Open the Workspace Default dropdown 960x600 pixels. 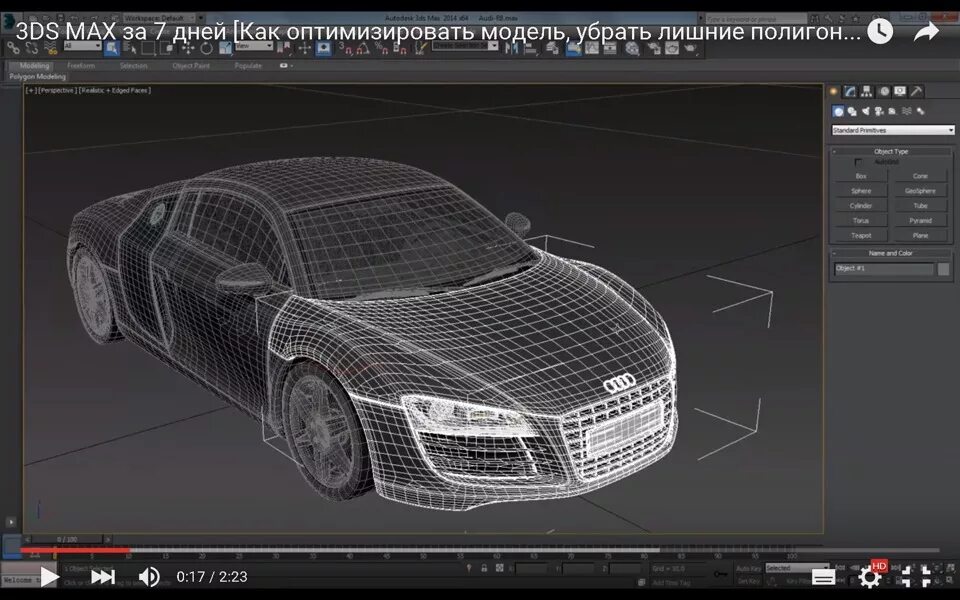point(163,18)
